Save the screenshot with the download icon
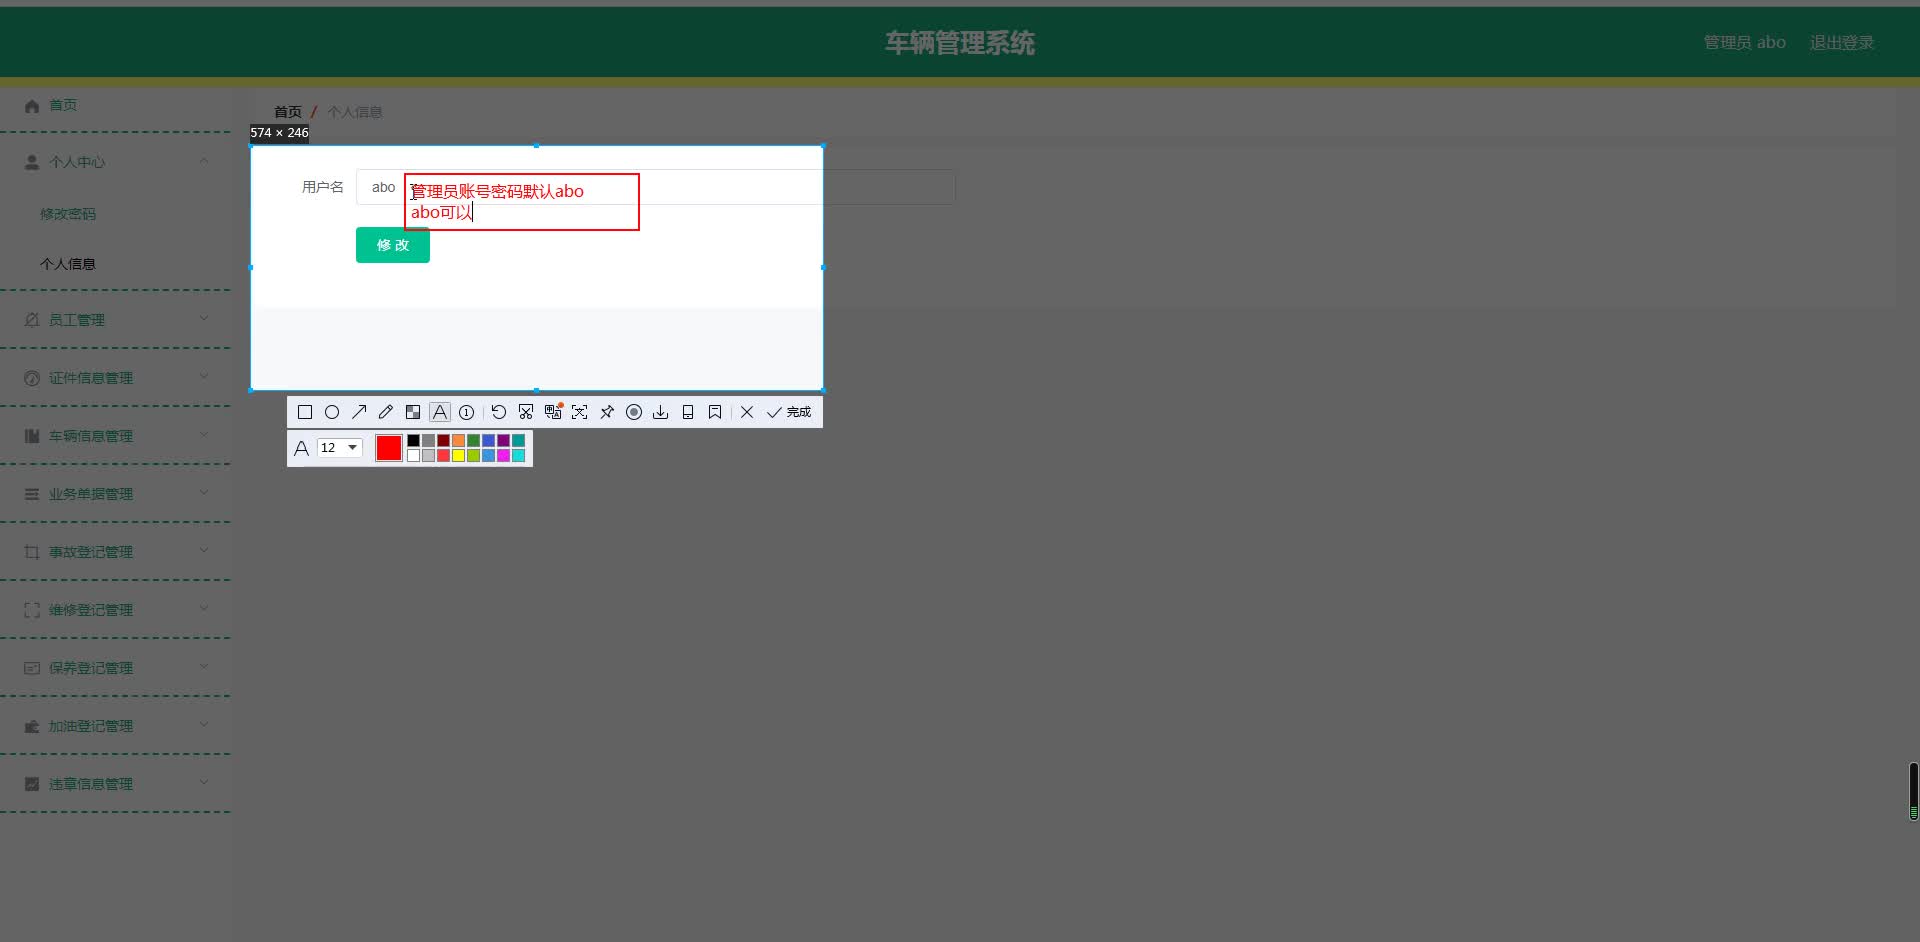 [x=661, y=412]
